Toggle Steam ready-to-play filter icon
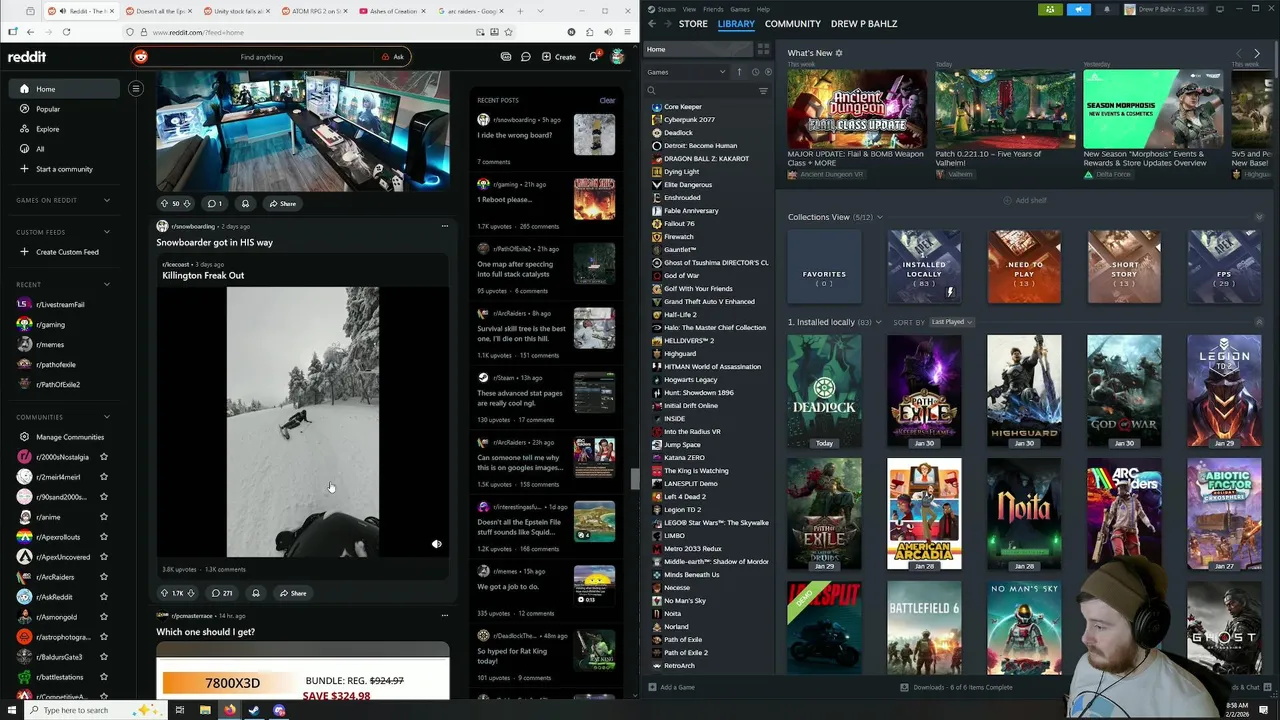The width and height of the screenshot is (1280, 720). (768, 72)
